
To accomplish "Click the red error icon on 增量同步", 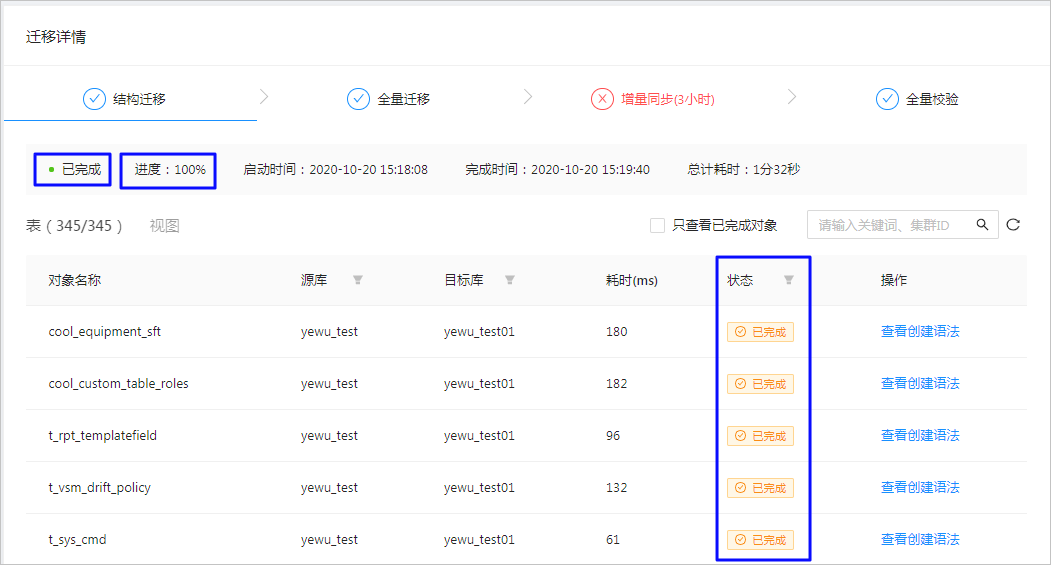I will pyautogui.click(x=602, y=99).
